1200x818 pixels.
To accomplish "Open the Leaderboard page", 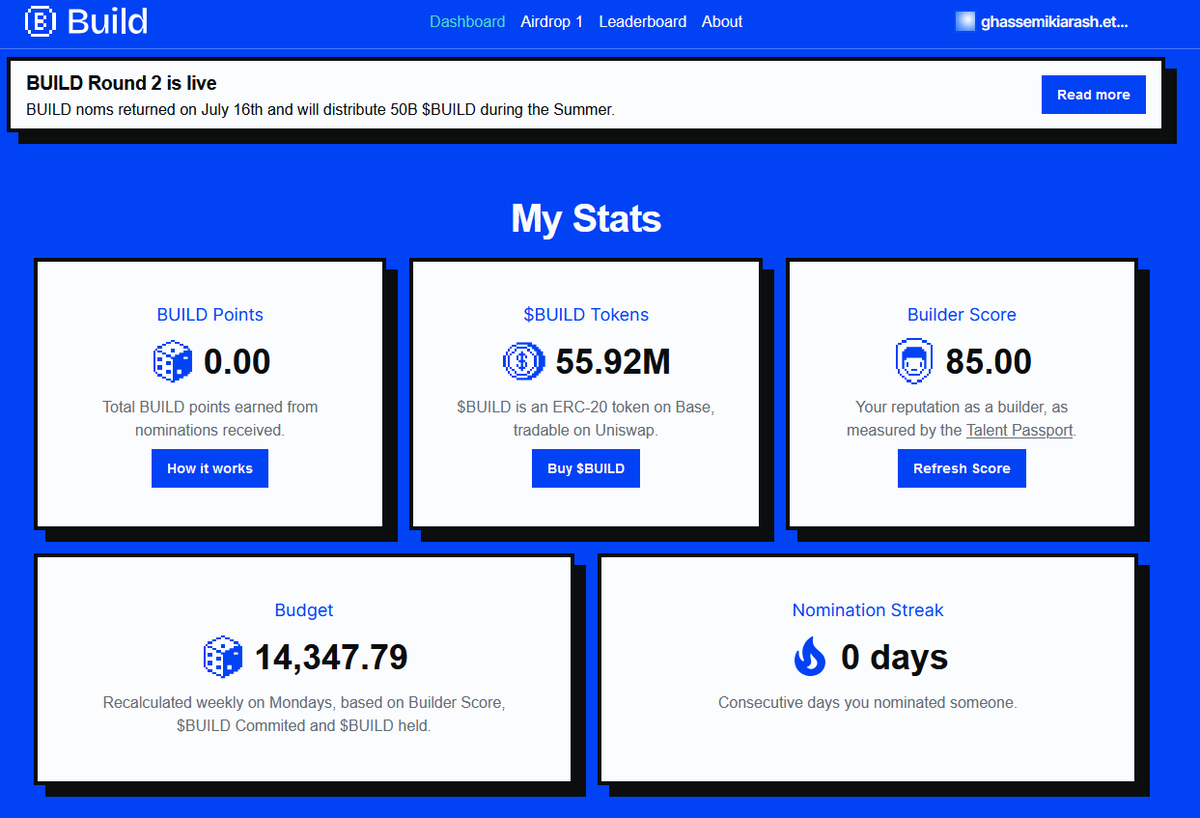I will click(643, 21).
